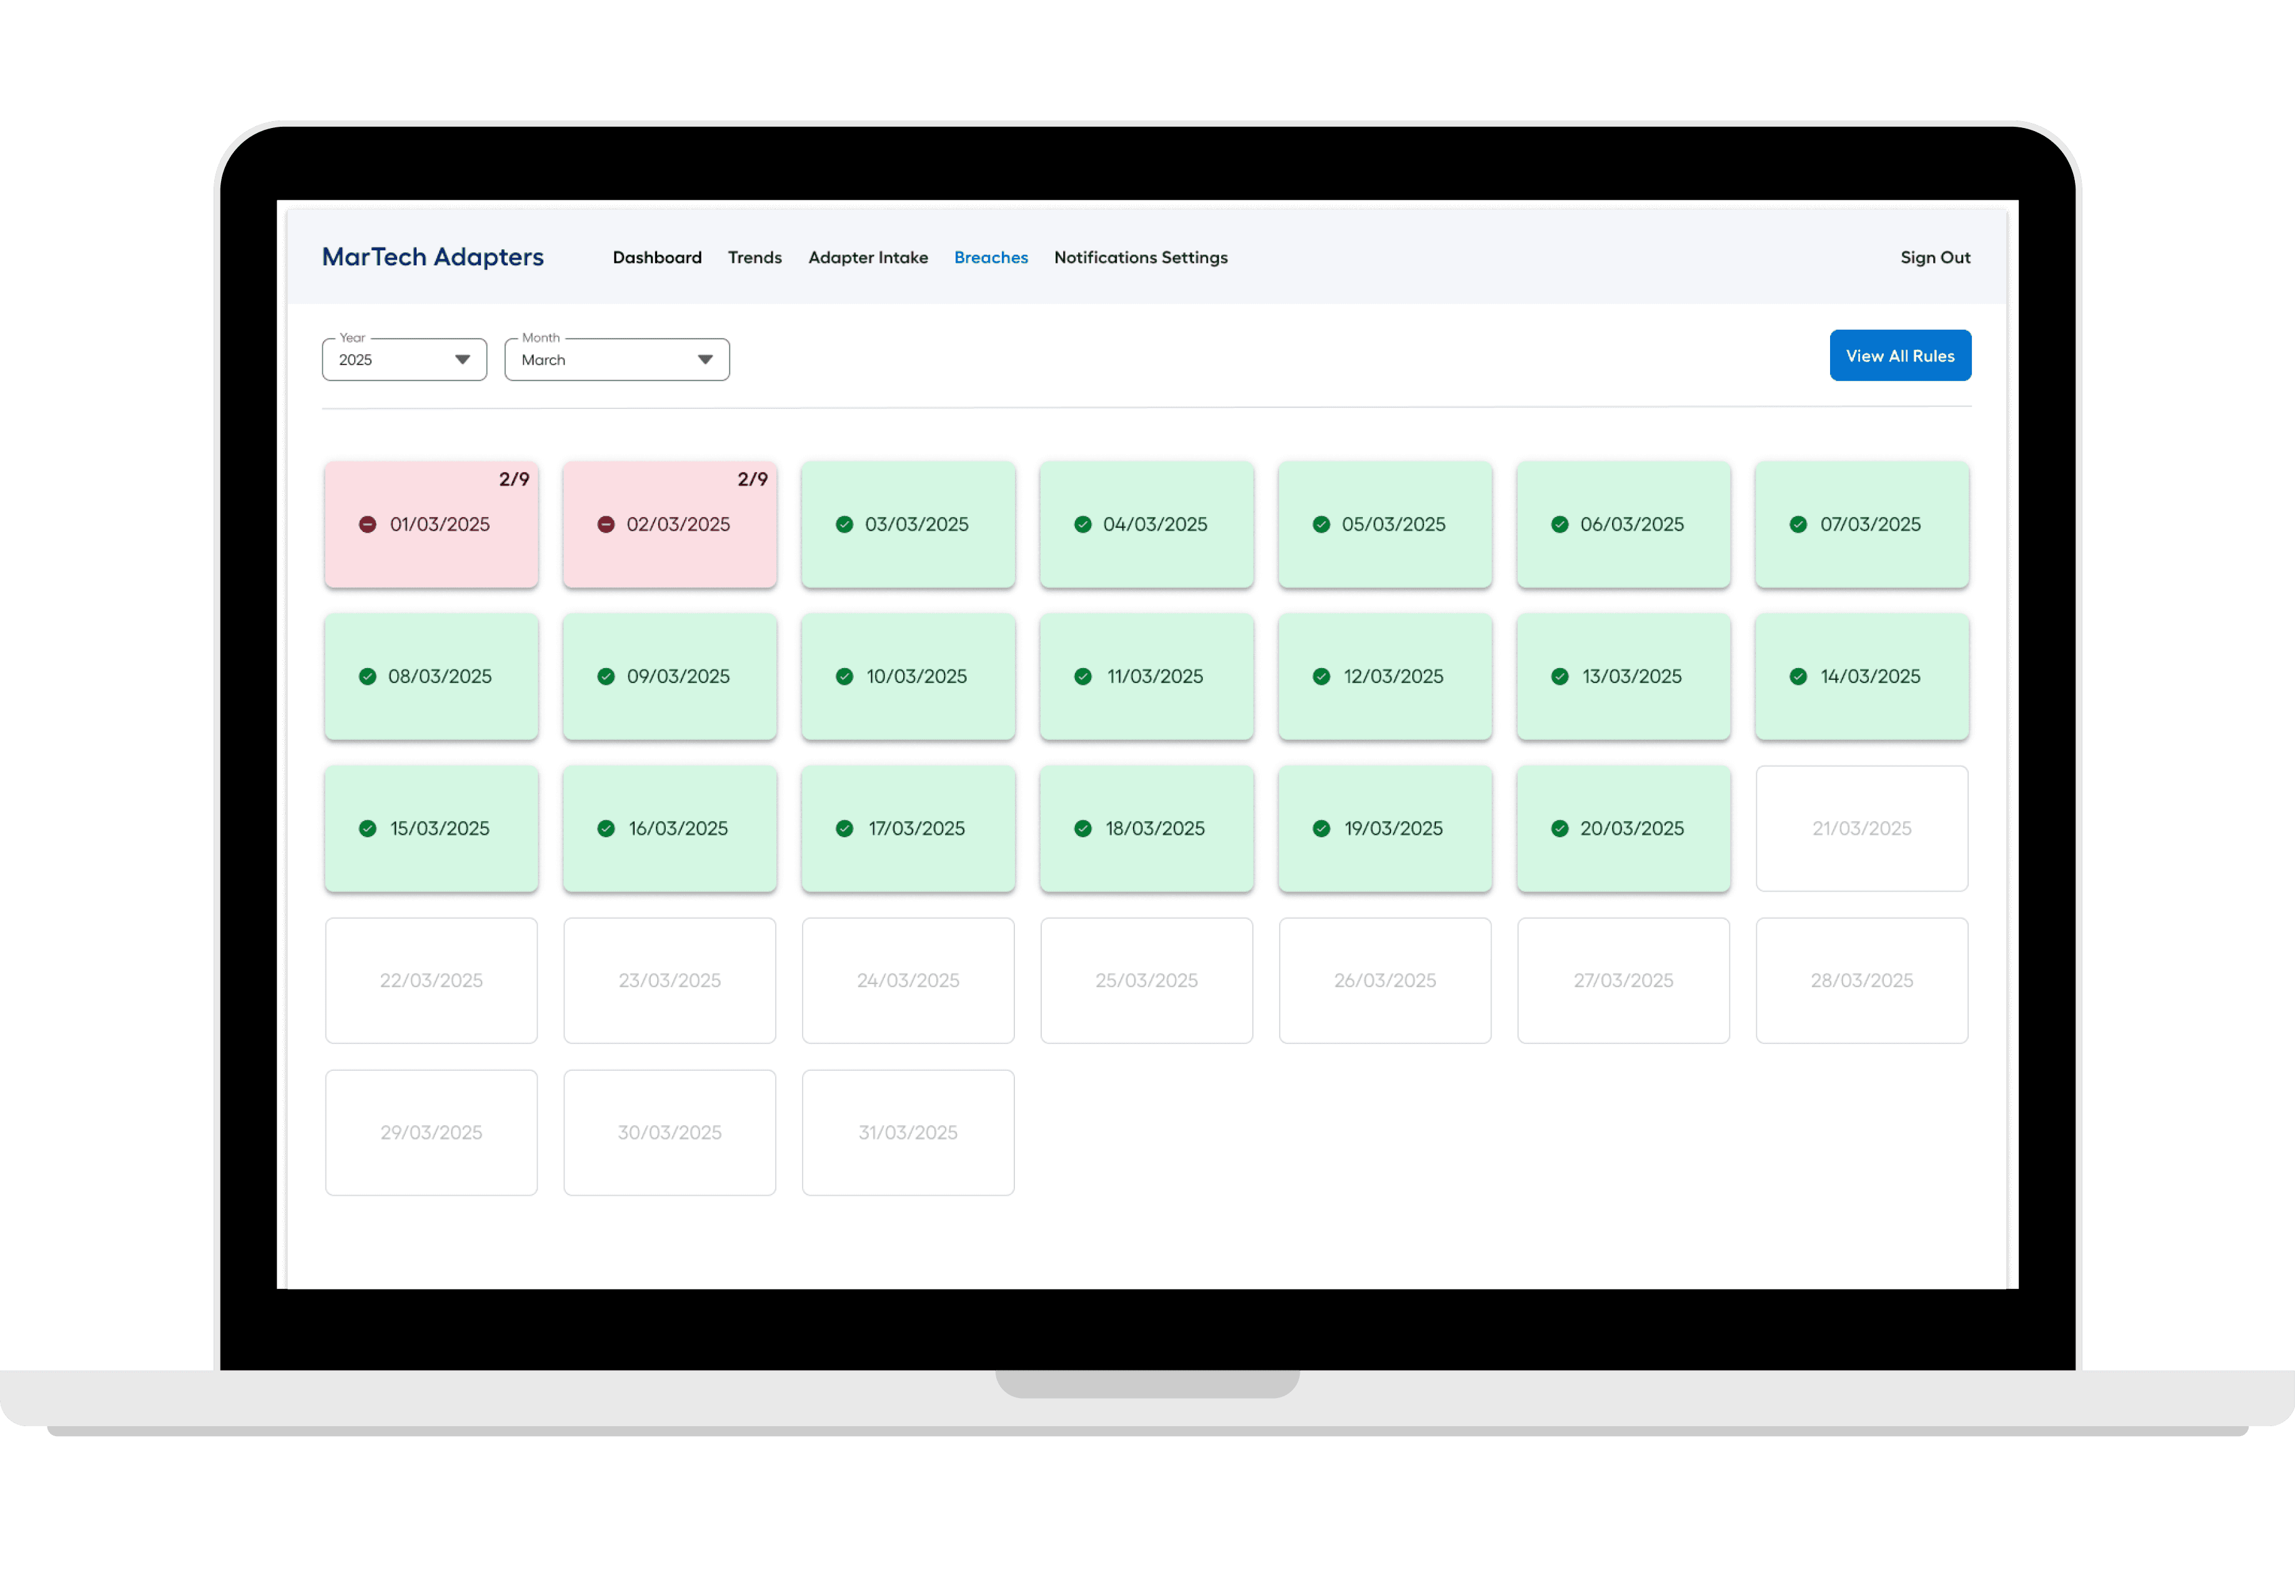Click green checkmark icon on 03/03/2025

pyautogui.click(x=844, y=525)
